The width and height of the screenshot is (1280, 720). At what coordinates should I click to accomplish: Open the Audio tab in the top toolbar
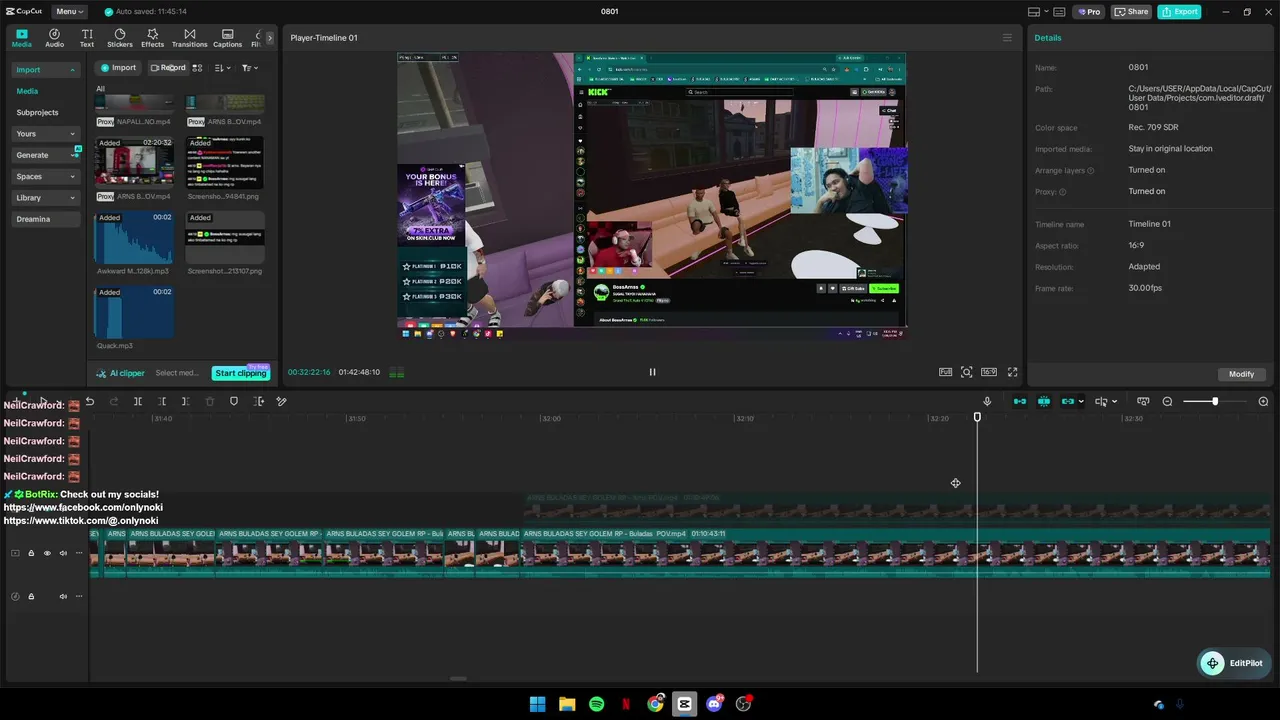(x=54, y=38)
